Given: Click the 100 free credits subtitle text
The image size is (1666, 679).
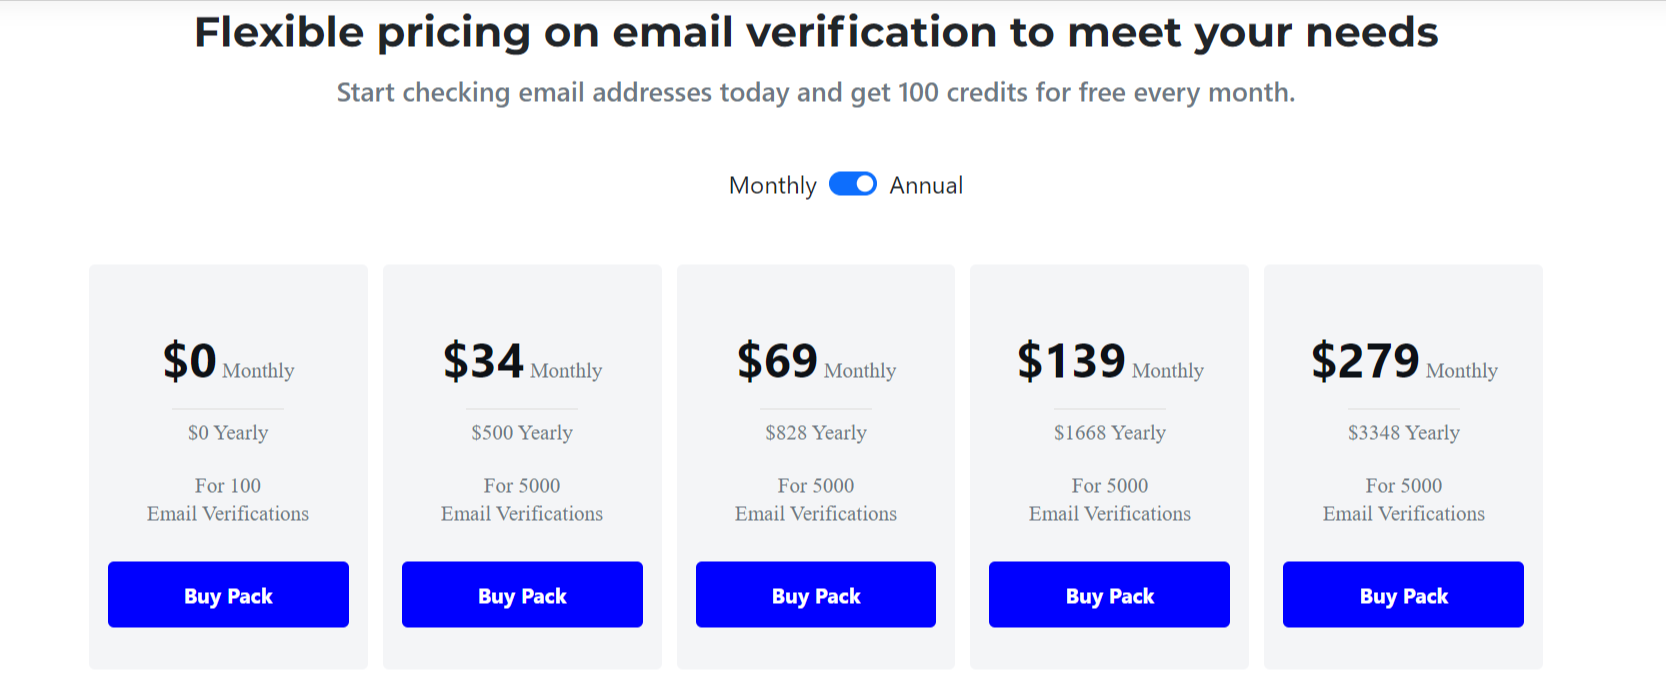Looking at the screenshot, I should 815,92.
